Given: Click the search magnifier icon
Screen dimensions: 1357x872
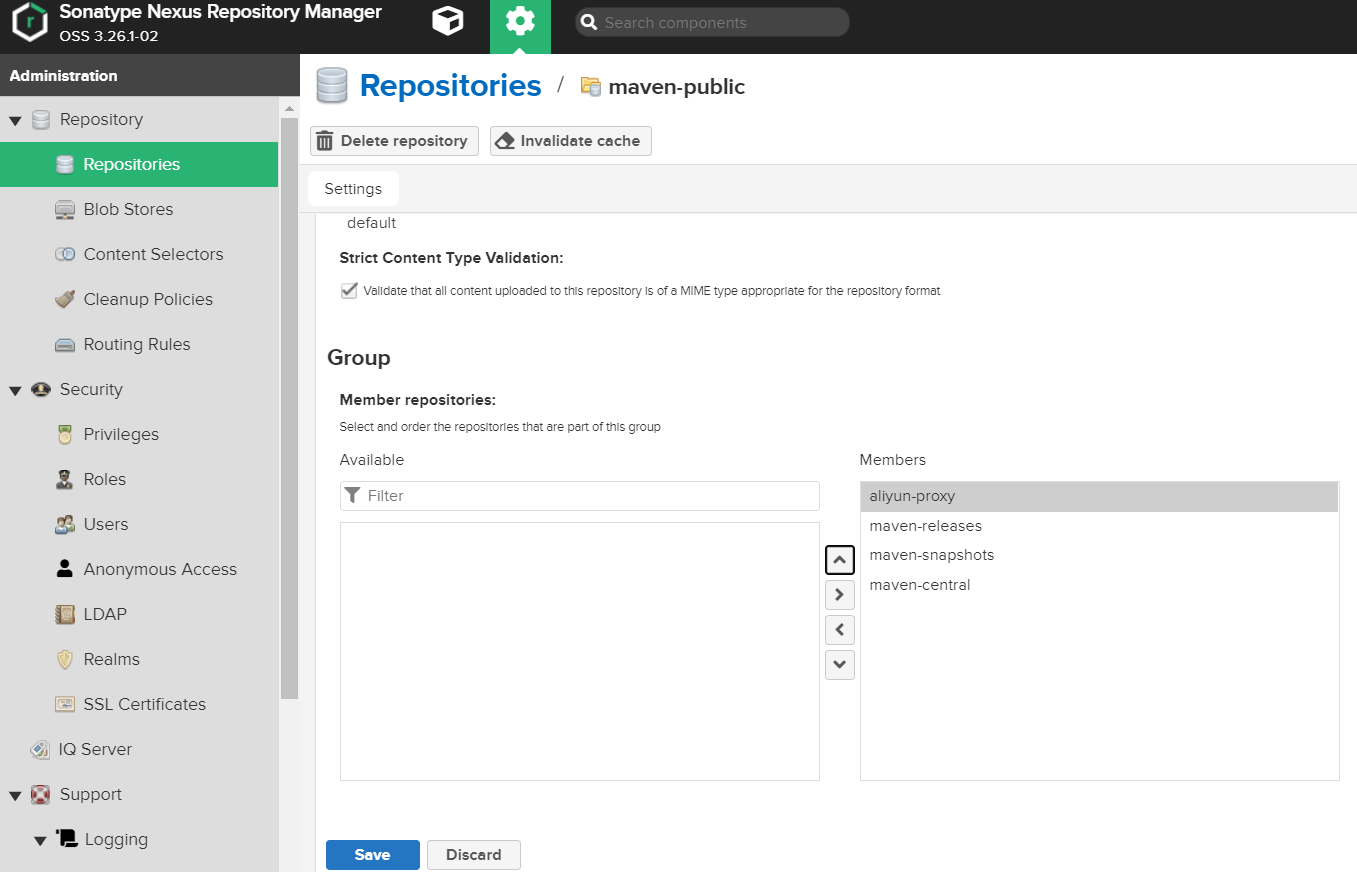Looking at the screenshot, I should coord(590,22).
